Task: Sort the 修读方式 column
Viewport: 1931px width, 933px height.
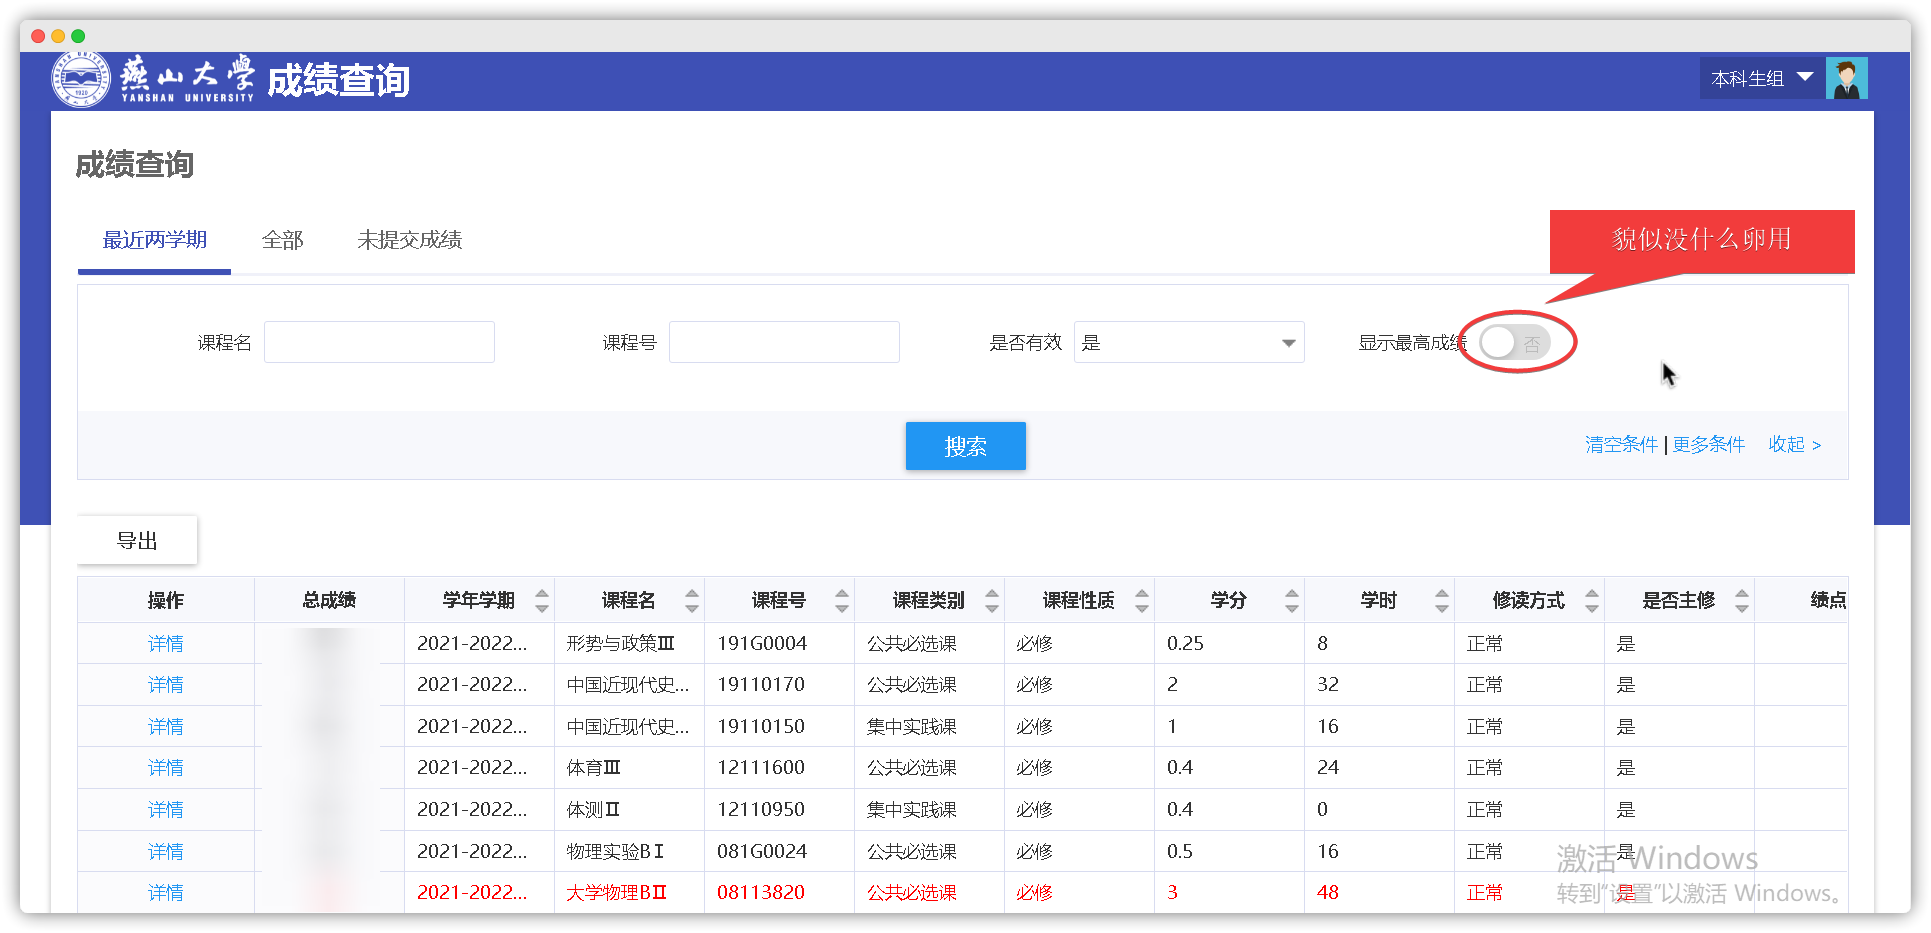Action: point(1592,599)
